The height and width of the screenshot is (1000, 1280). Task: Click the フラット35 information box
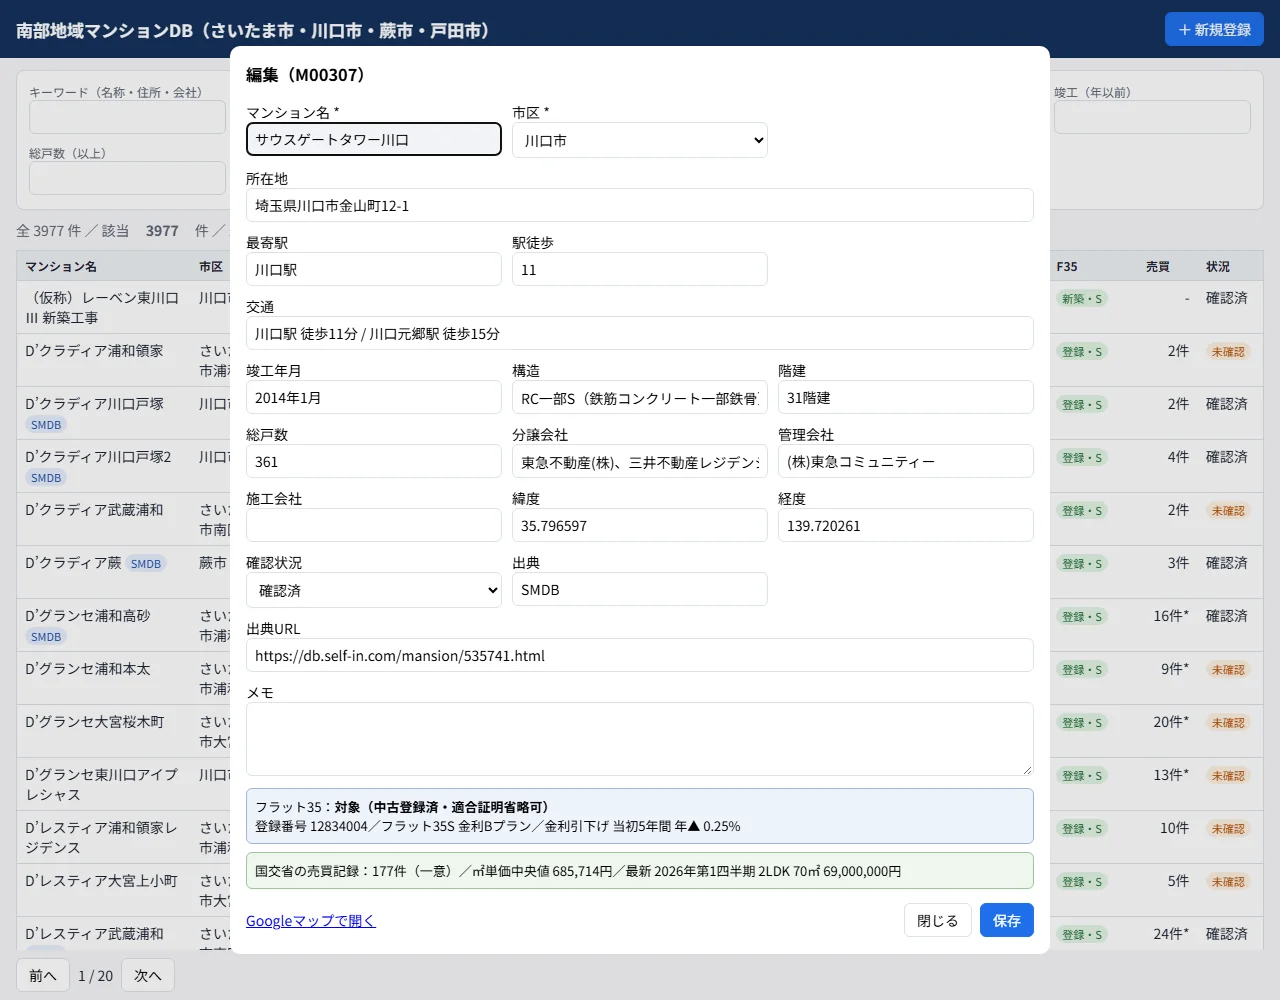pos(640,816)
